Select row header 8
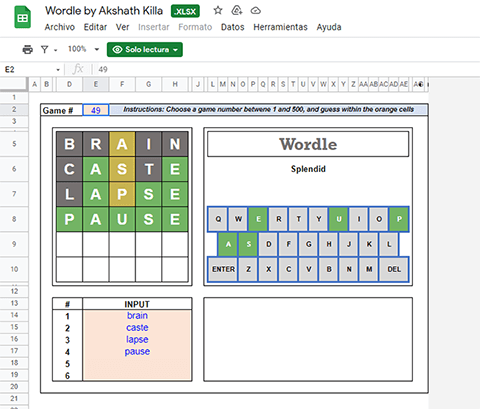The image size is (480, 409). click(x=14, y=219)
